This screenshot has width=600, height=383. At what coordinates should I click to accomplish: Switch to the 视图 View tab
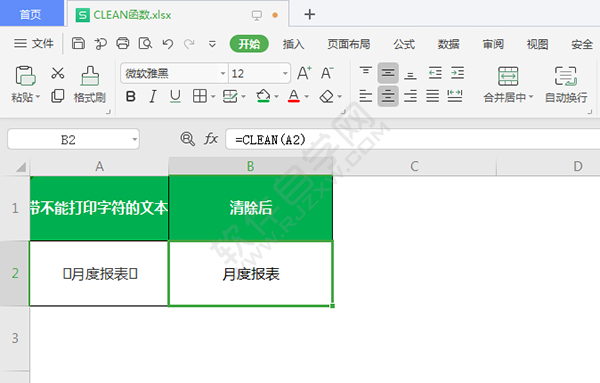537,44
